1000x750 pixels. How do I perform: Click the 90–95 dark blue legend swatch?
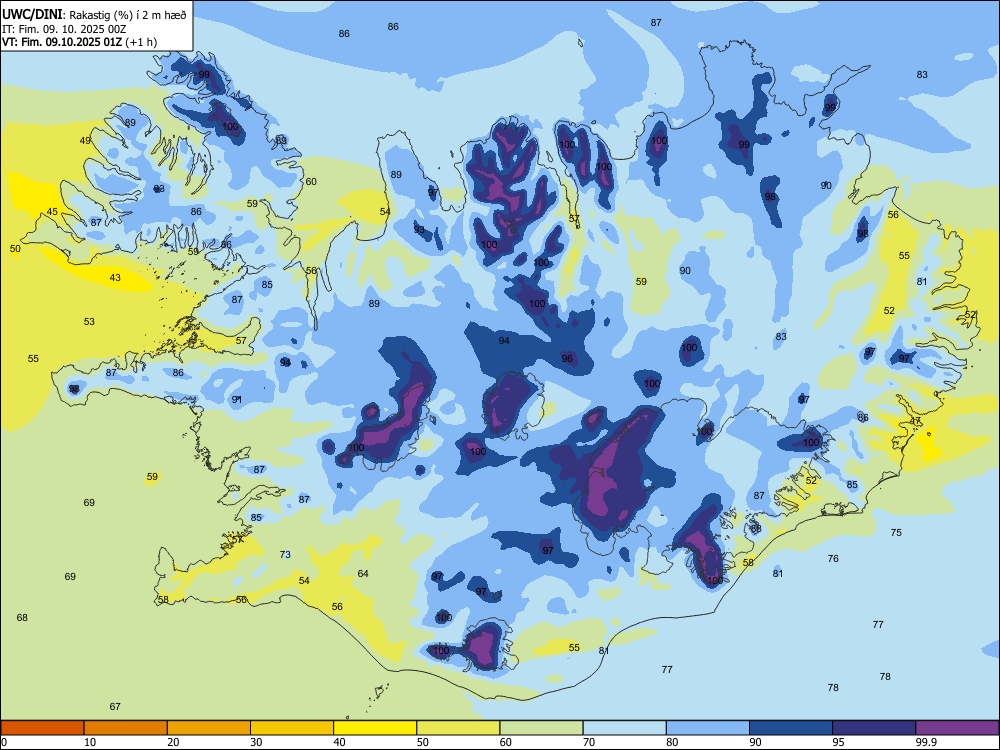[x=791, y=728]
